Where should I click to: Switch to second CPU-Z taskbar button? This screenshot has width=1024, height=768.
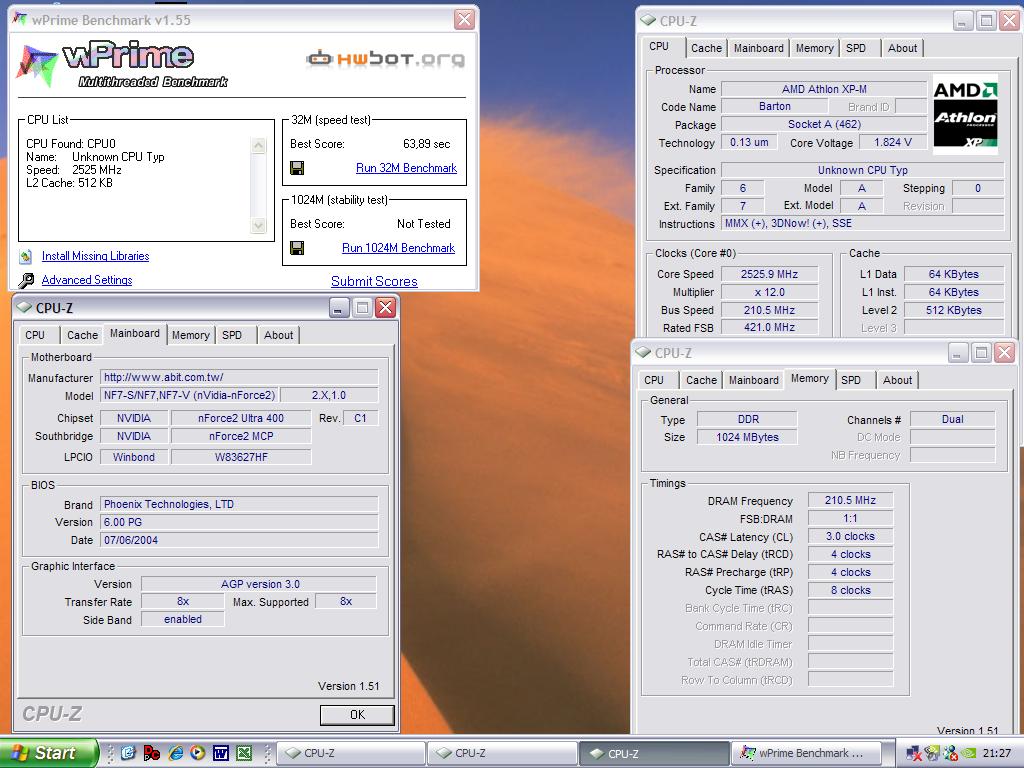(x=503, y=754)
